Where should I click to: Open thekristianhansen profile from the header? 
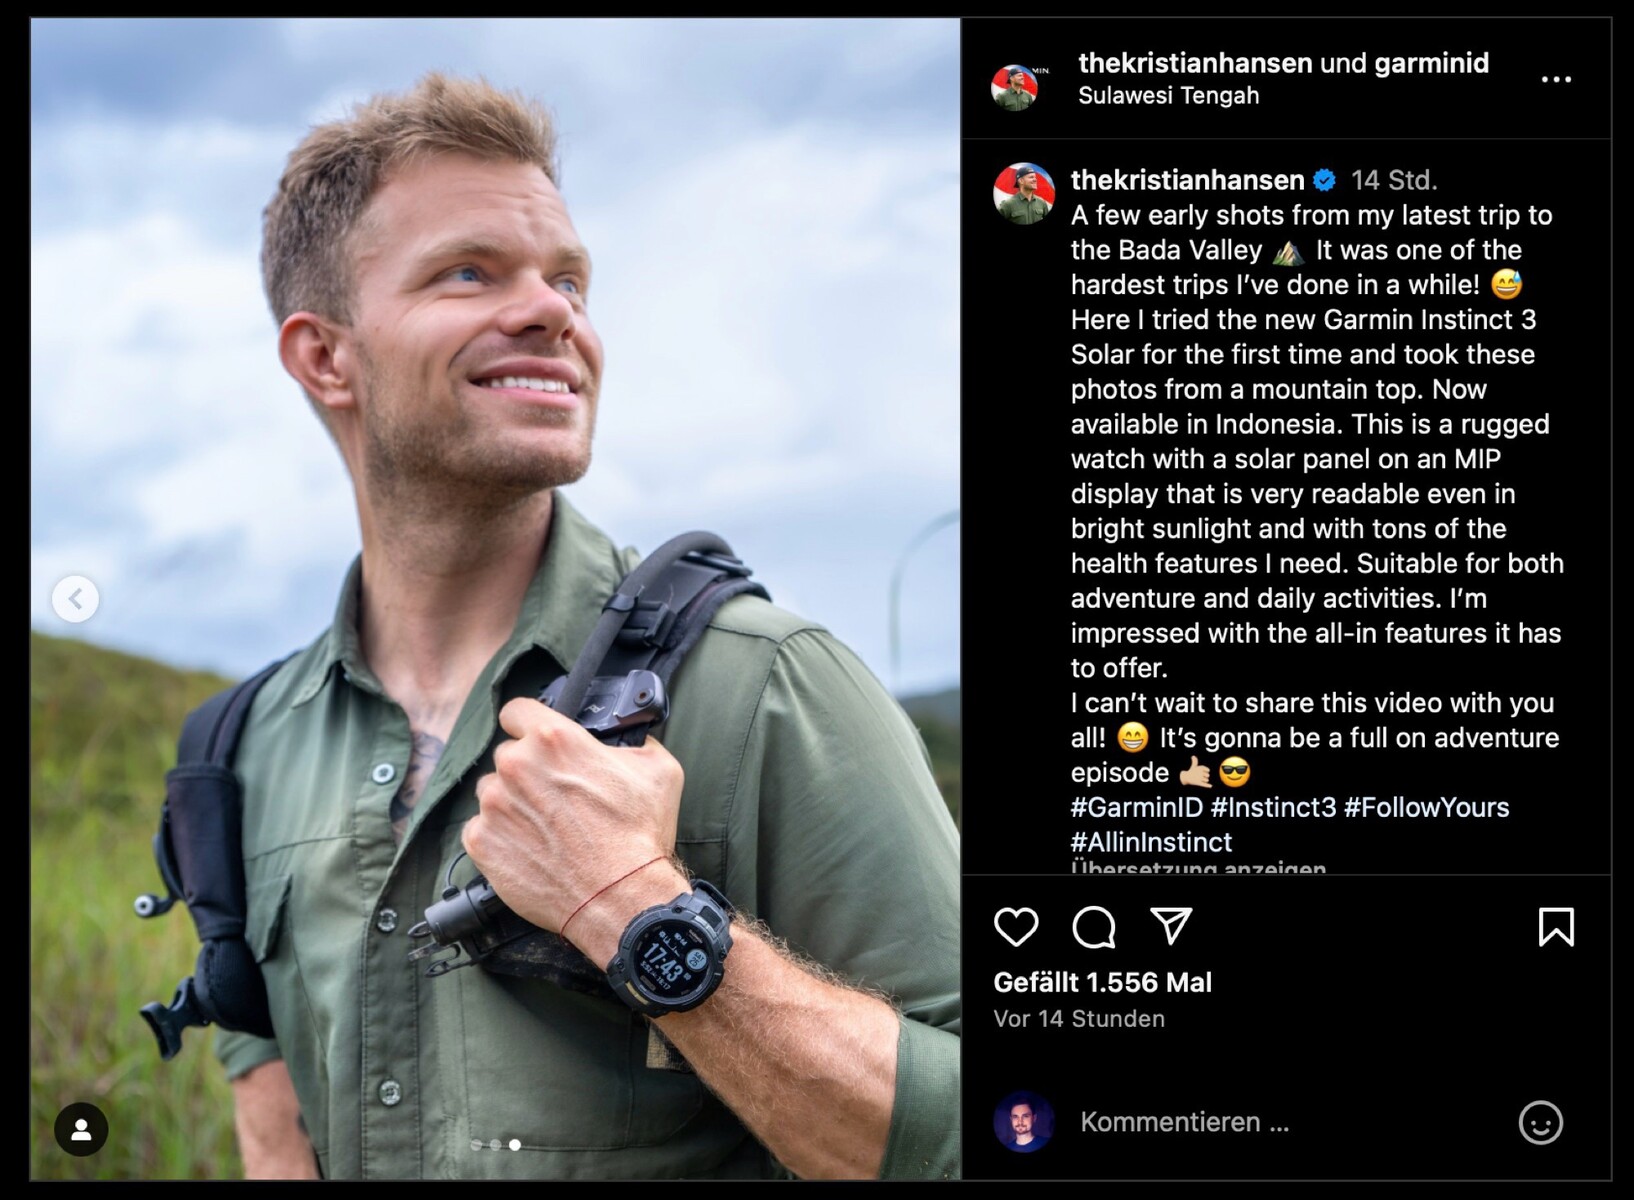click(1194, 63)
